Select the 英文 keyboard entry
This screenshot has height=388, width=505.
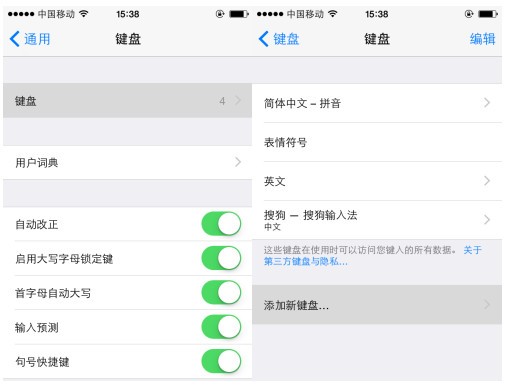coord(377,181)
